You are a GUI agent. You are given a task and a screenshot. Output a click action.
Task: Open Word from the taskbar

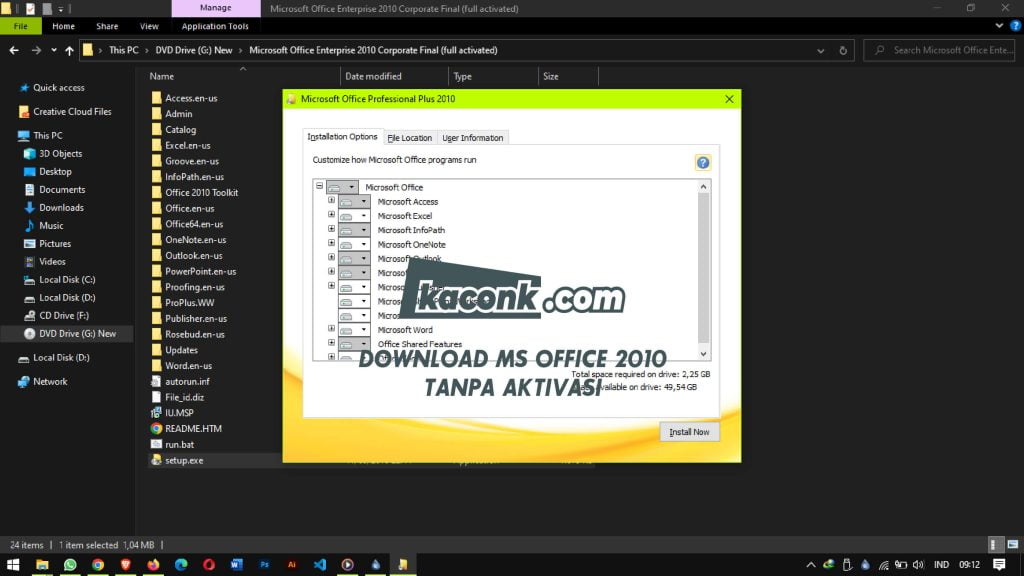pos(236,564)
